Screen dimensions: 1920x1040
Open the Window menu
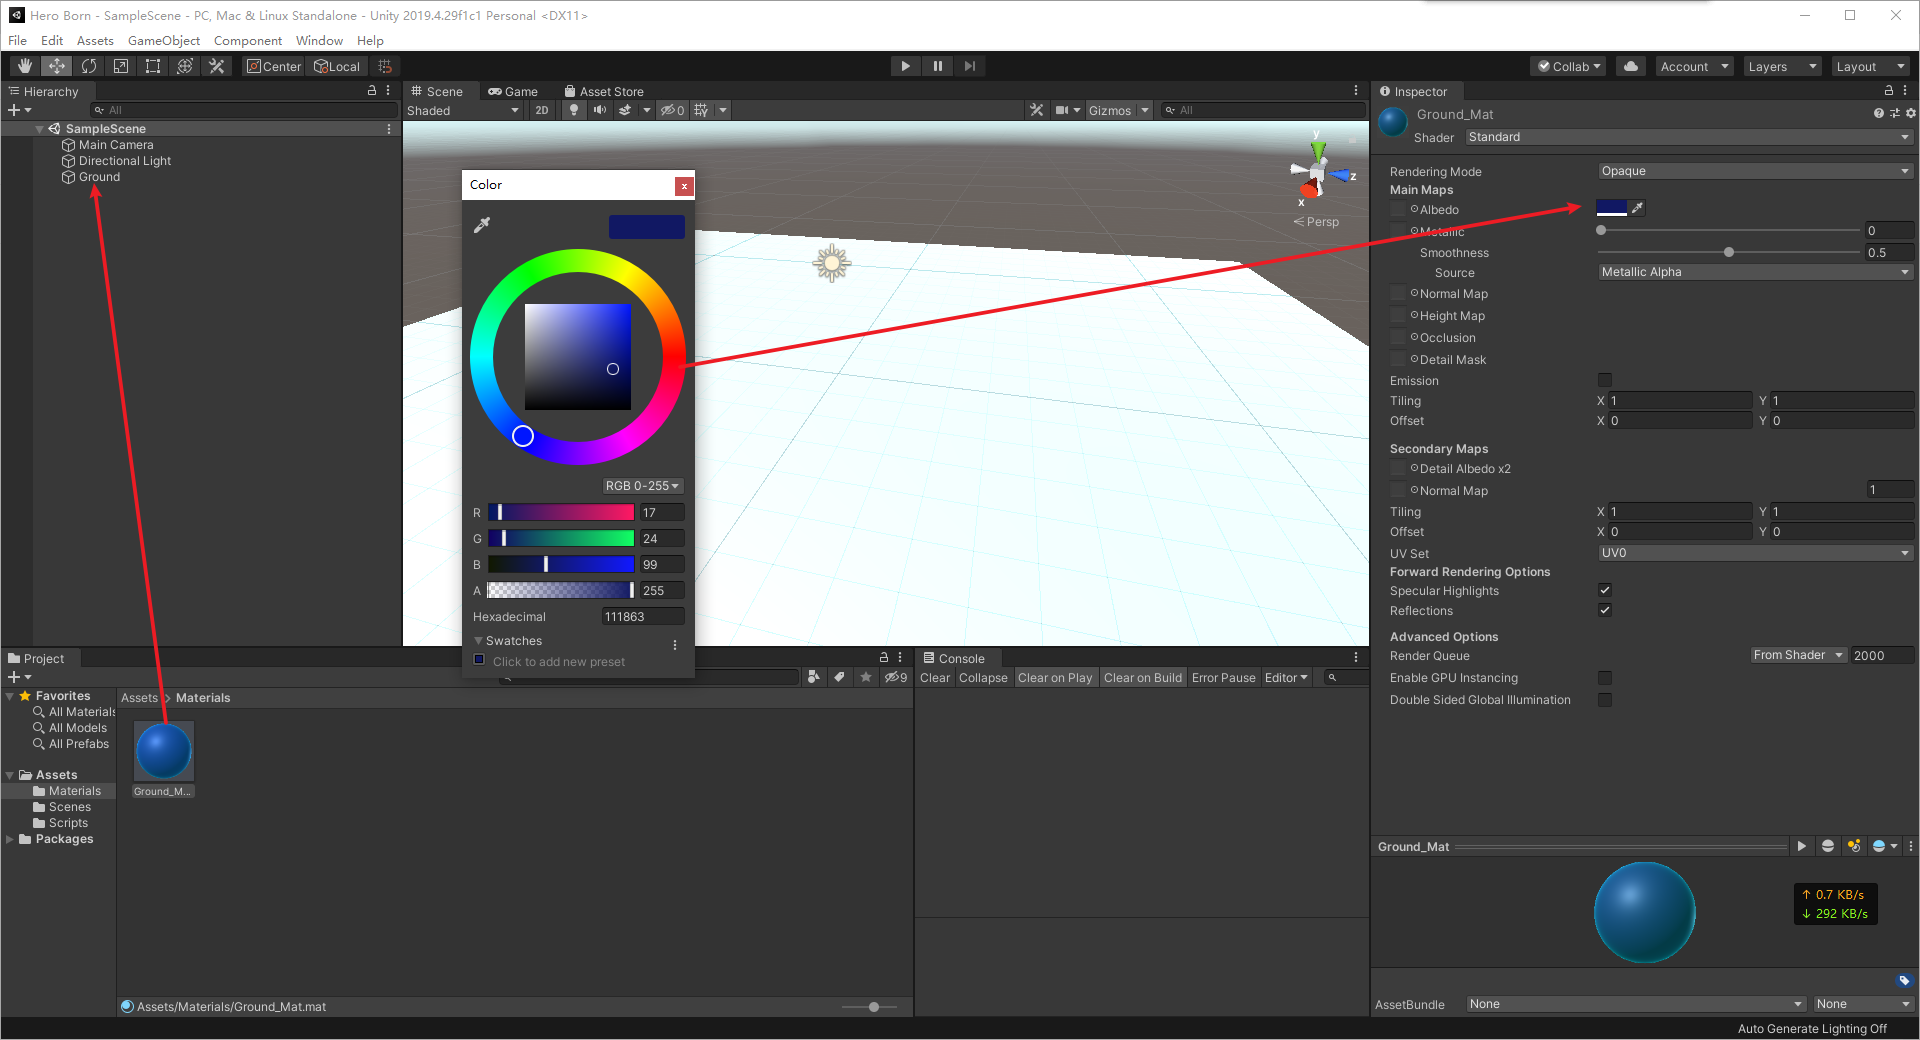319,40
